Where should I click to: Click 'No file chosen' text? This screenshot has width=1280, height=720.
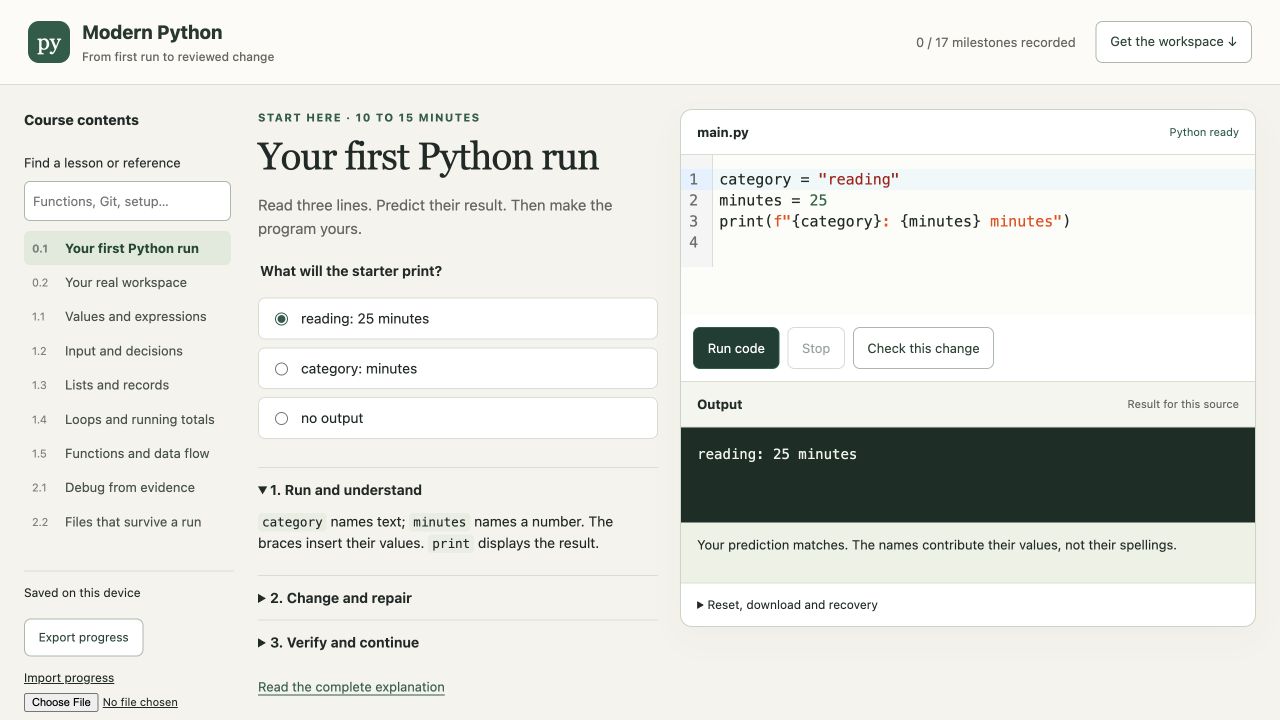(140, 702)
